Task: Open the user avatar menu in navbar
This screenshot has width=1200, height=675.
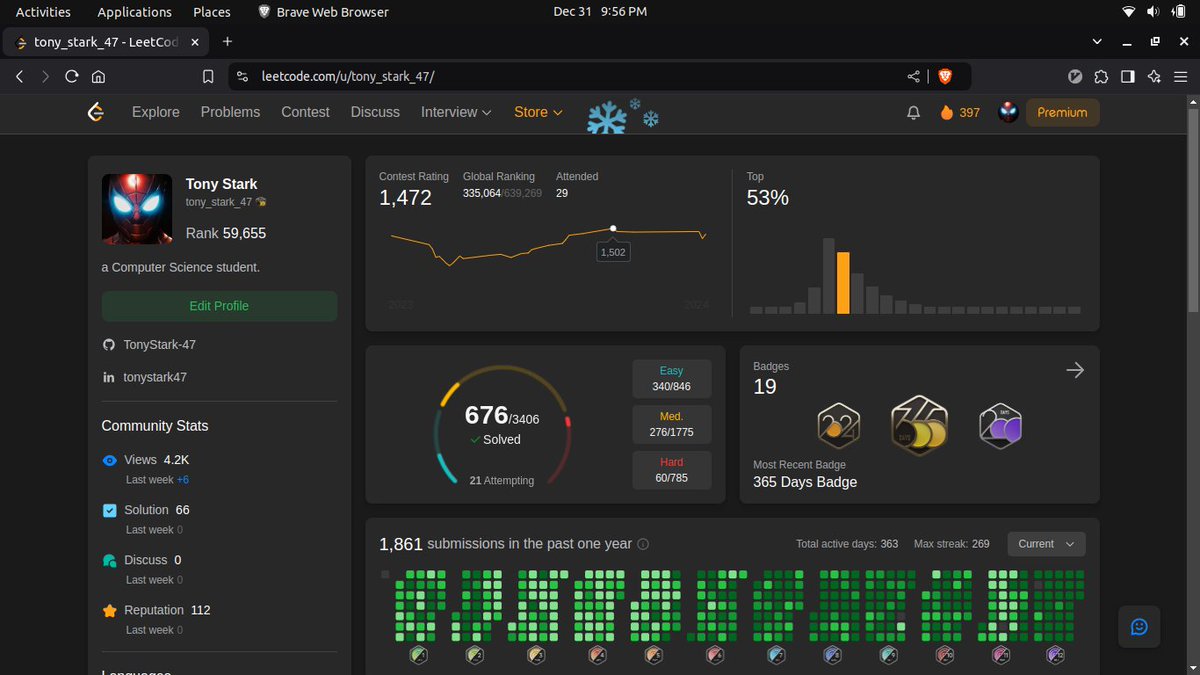Action: [1008, 113]
